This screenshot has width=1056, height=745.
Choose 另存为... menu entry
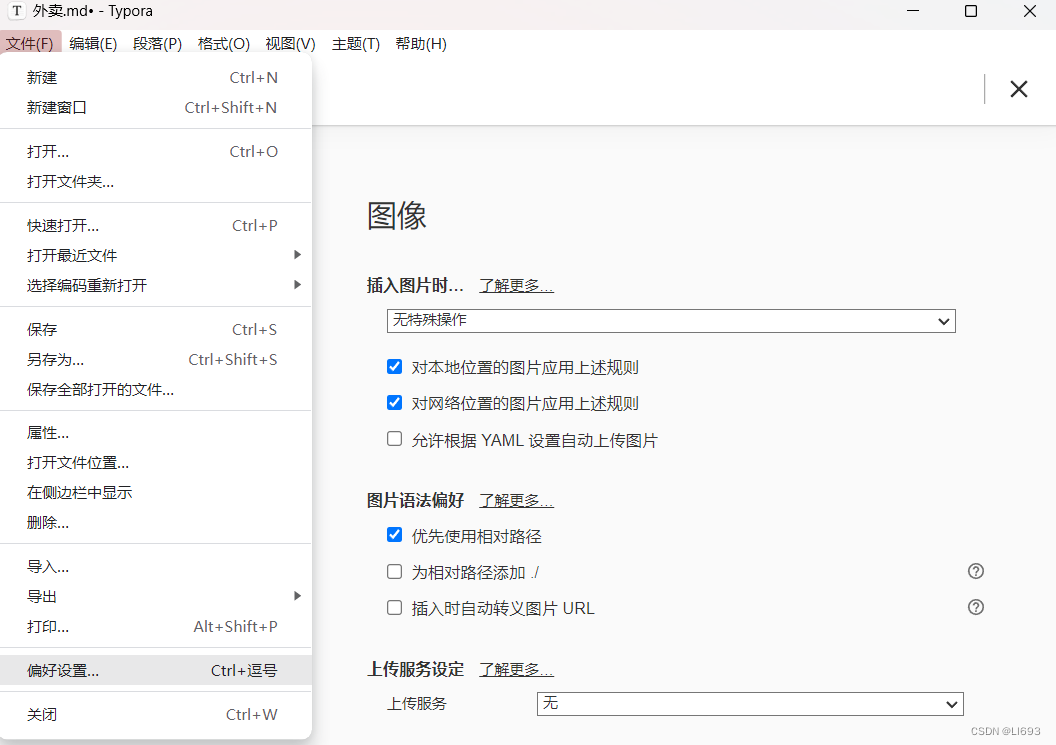[156, 359]
